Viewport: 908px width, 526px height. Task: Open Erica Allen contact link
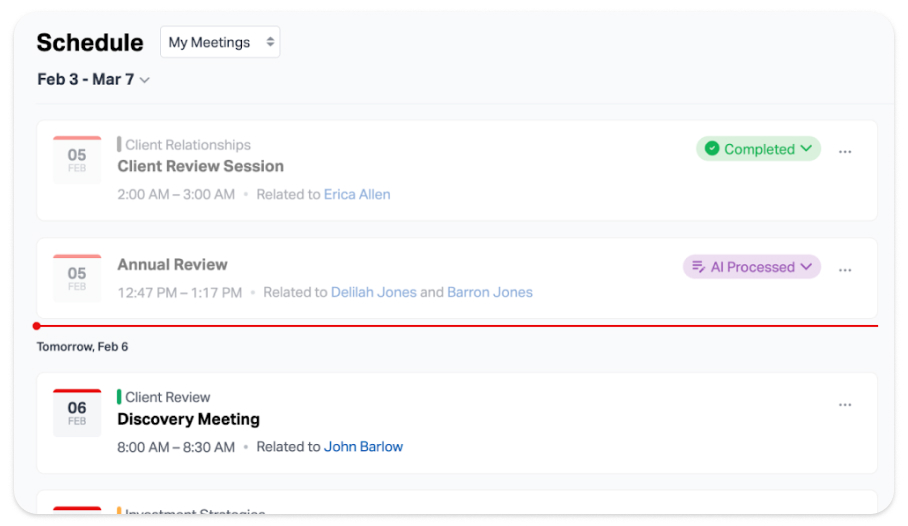point(357,194)
